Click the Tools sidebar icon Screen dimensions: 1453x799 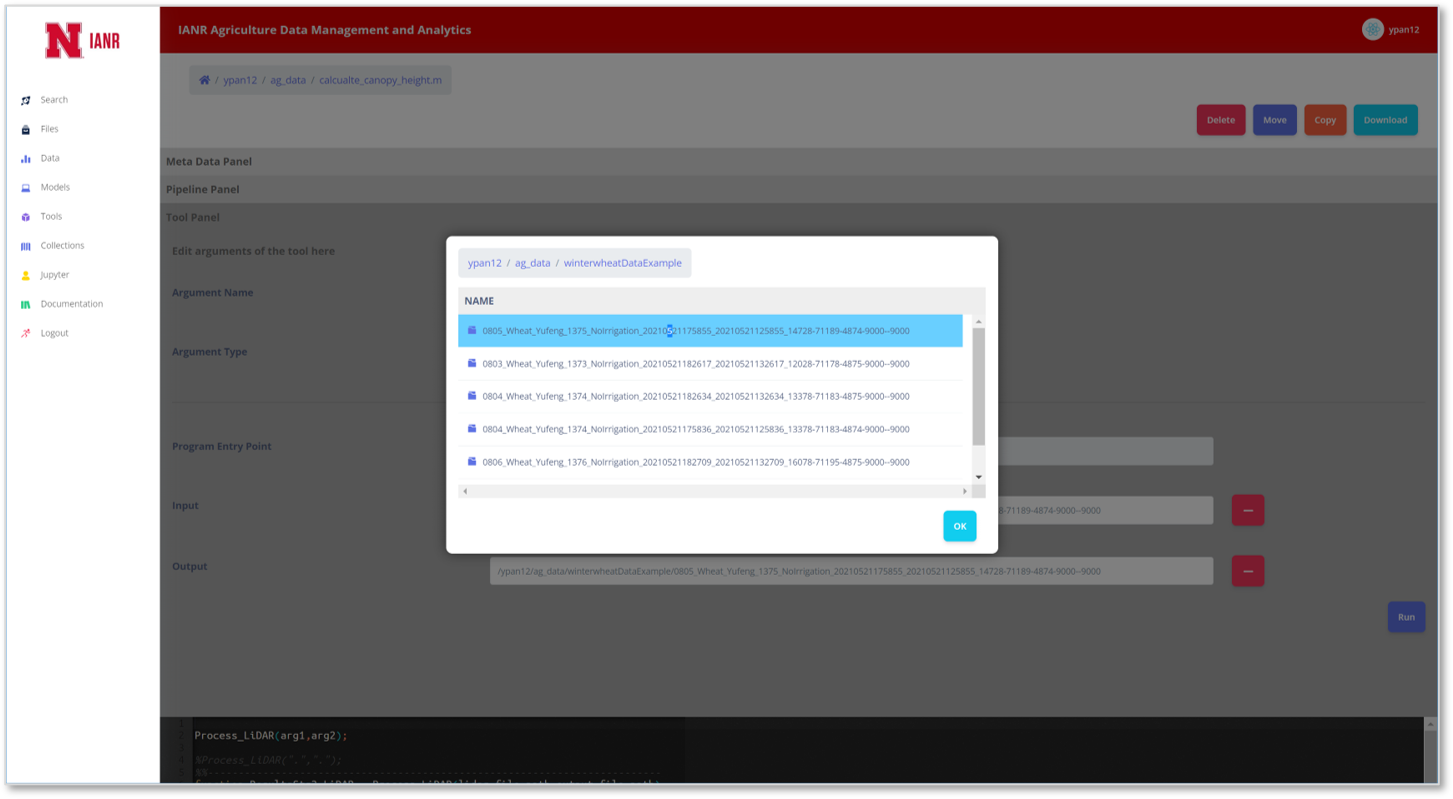click(26, 217)
